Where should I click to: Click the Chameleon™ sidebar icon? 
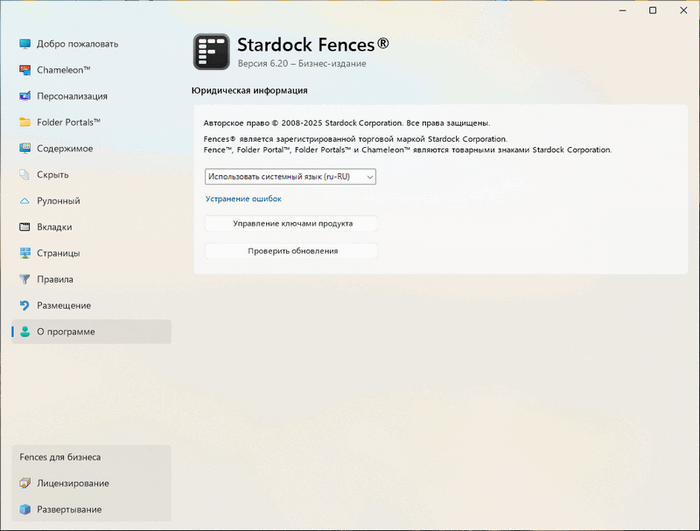tap(26, 70)
